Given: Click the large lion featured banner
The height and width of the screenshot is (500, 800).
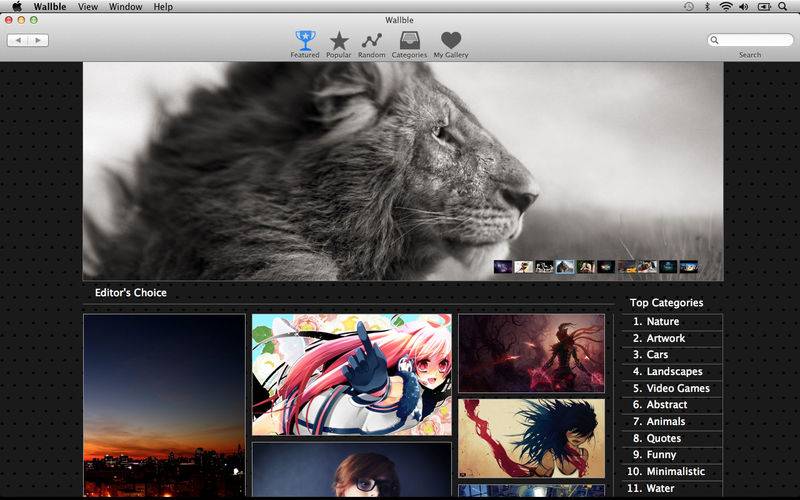Looking at the screenshot, I should pos(400,160).
